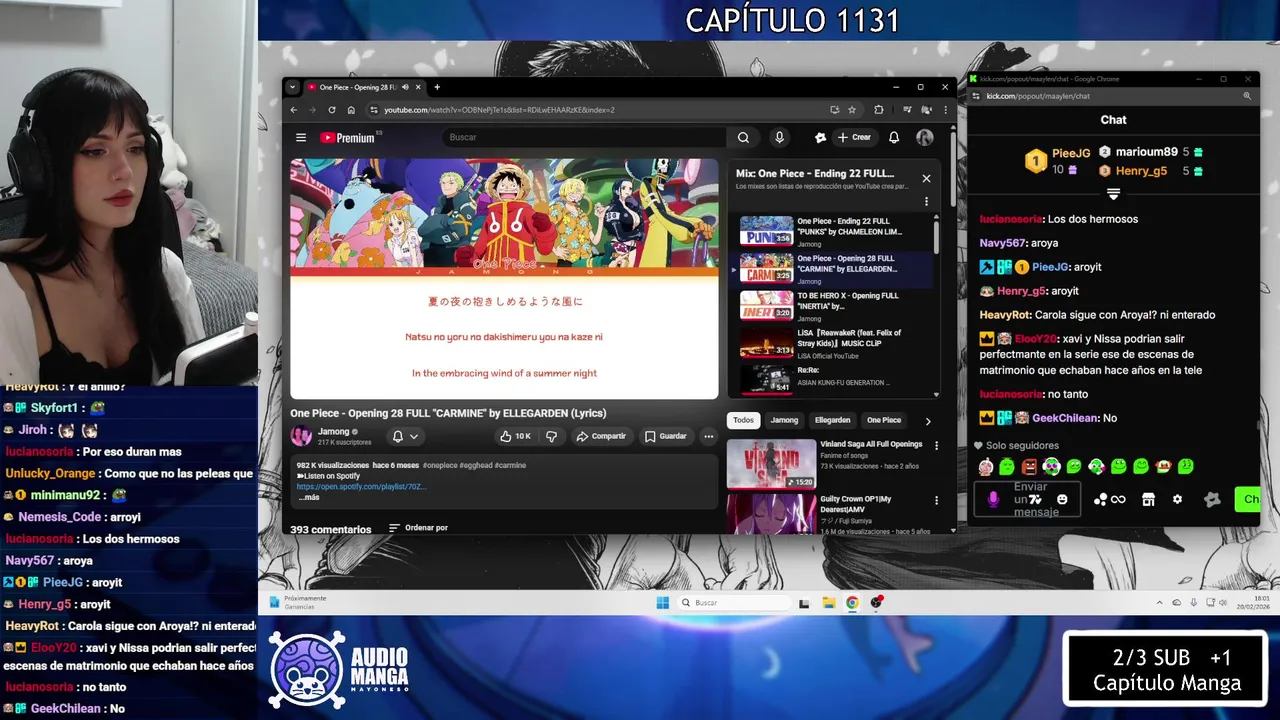Expand the description with ...más

click(308, 497)
